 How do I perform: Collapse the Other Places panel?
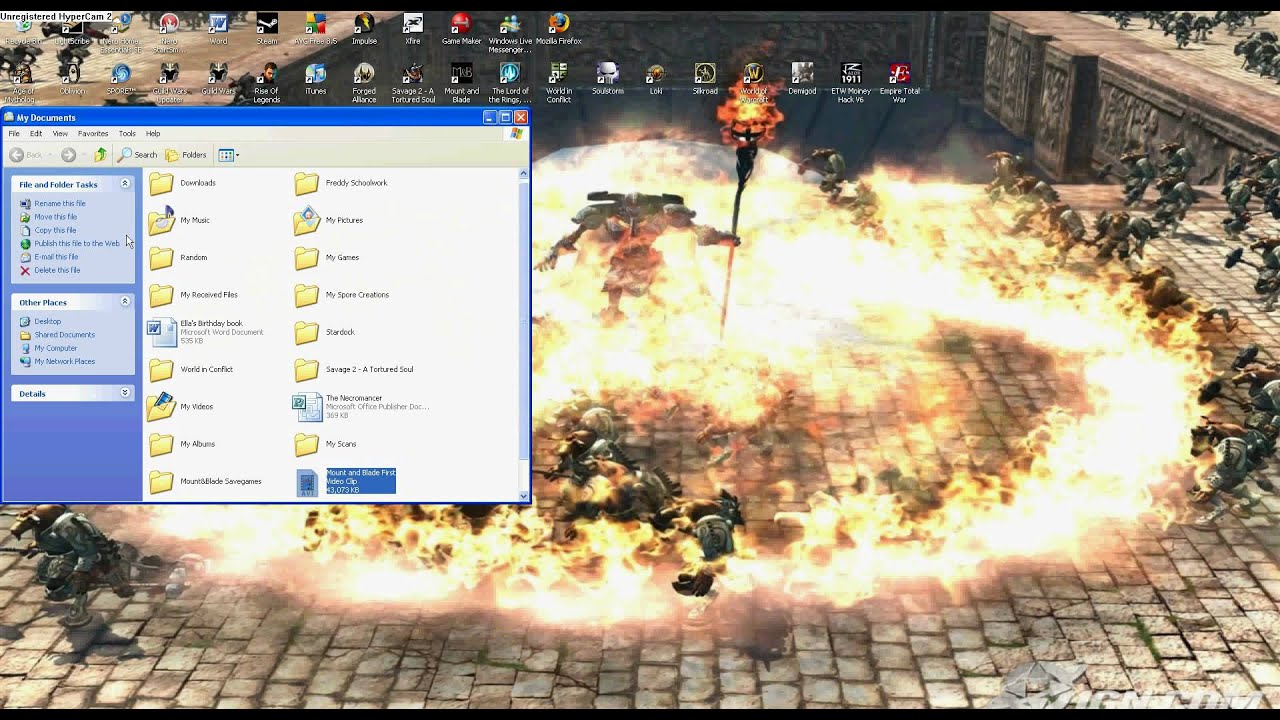(x=125, y=302)
